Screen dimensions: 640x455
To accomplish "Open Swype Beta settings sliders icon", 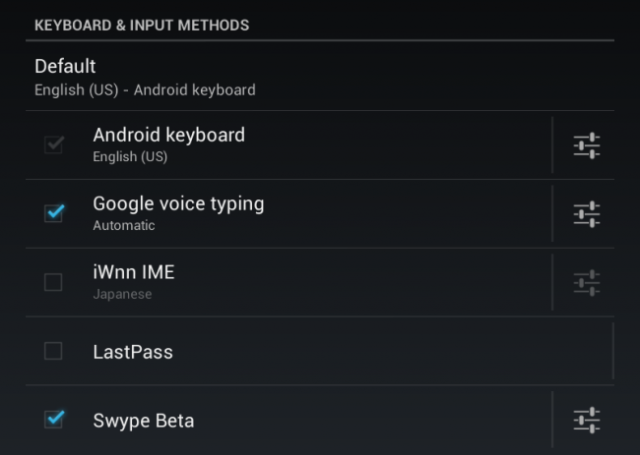I will click(587, 420).
